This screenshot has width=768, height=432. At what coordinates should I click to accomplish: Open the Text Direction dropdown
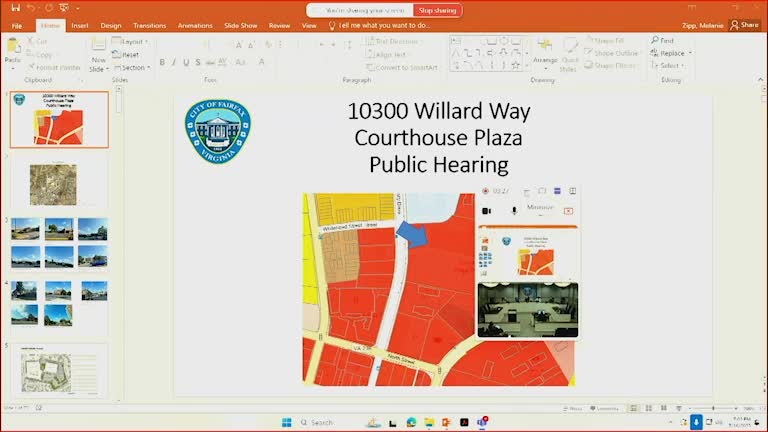coord(393,41)
